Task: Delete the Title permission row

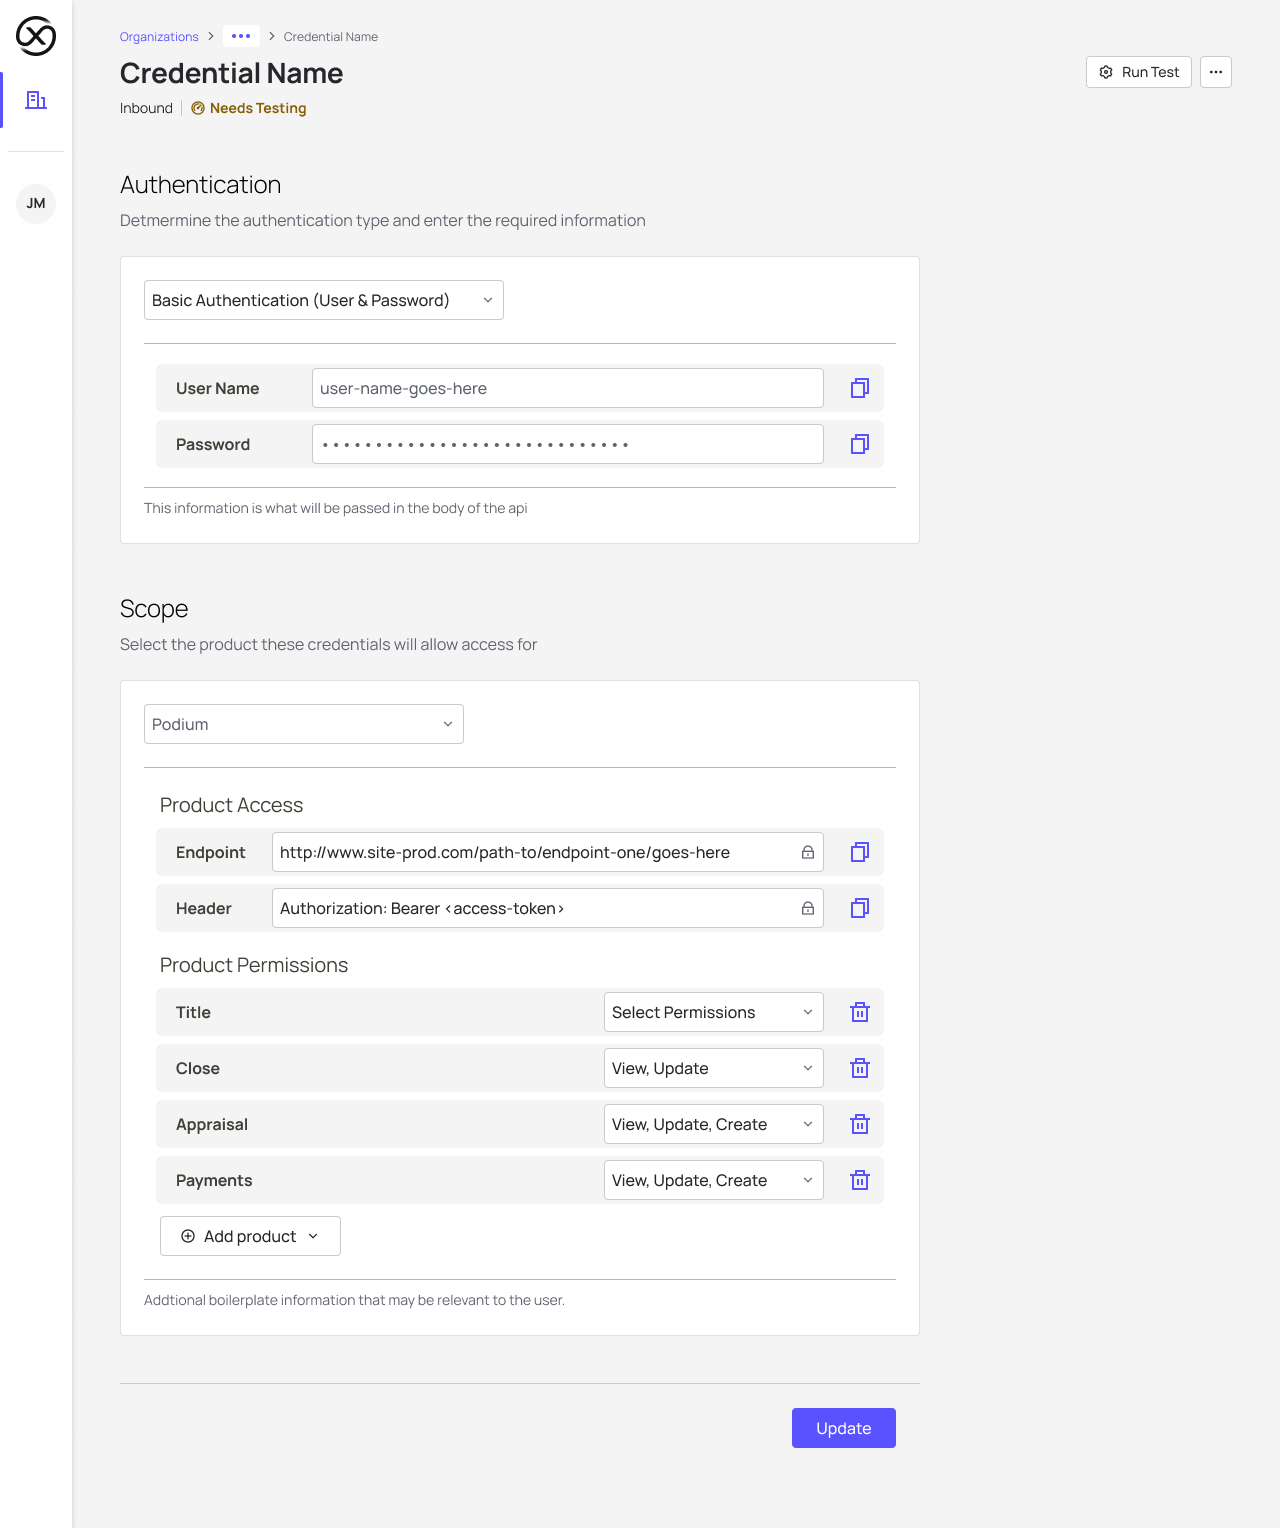Action: tap(860, 1012)
